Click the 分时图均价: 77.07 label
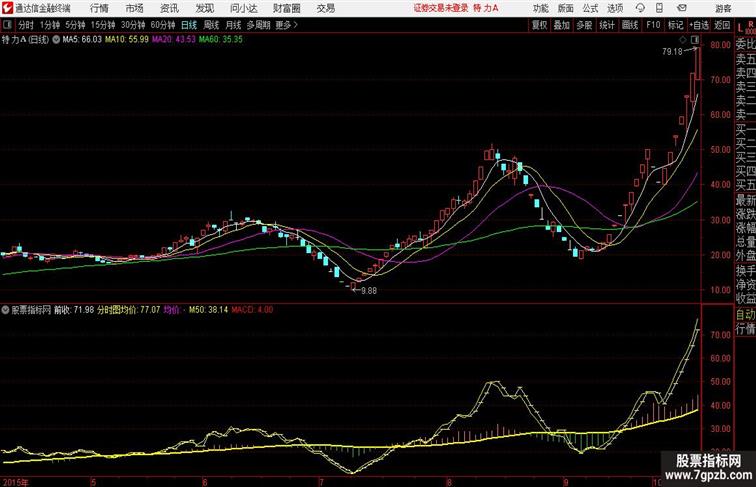 tap(128, 310)
